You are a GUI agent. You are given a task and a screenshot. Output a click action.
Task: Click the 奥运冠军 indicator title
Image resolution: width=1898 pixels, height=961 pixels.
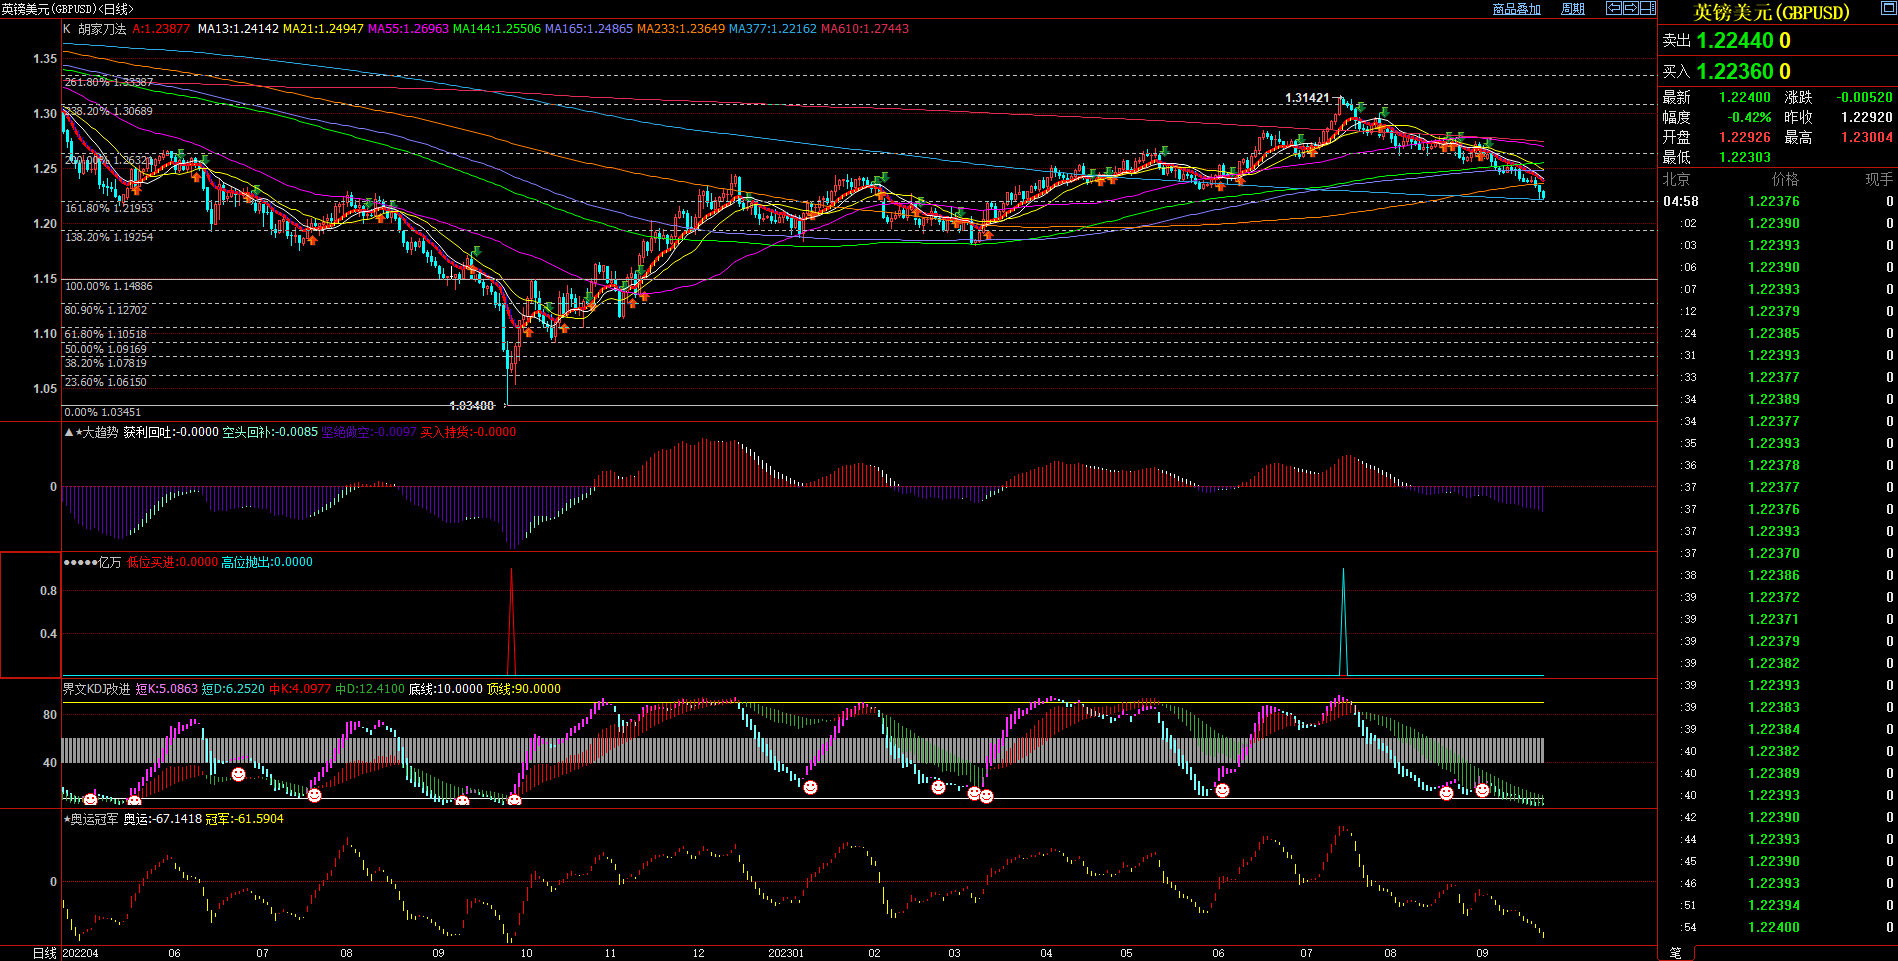pos(93,819)
